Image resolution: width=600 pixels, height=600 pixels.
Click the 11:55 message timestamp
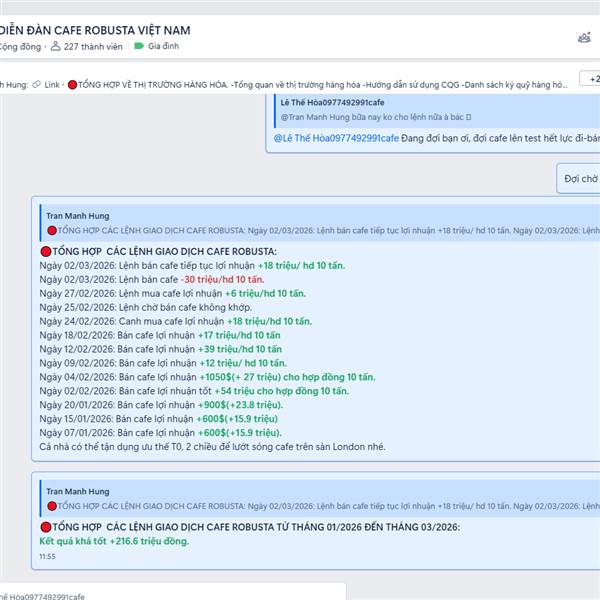(47, 556)
